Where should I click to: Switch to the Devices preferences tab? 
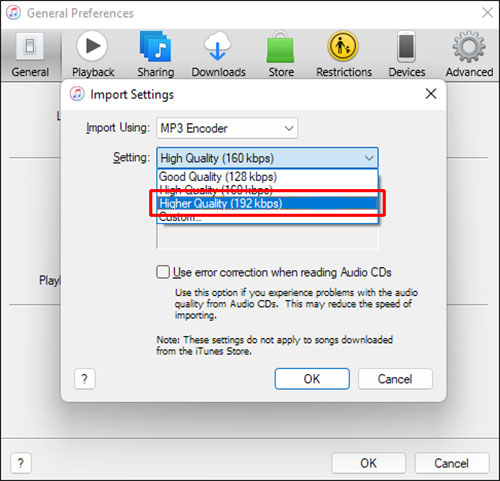407,55
